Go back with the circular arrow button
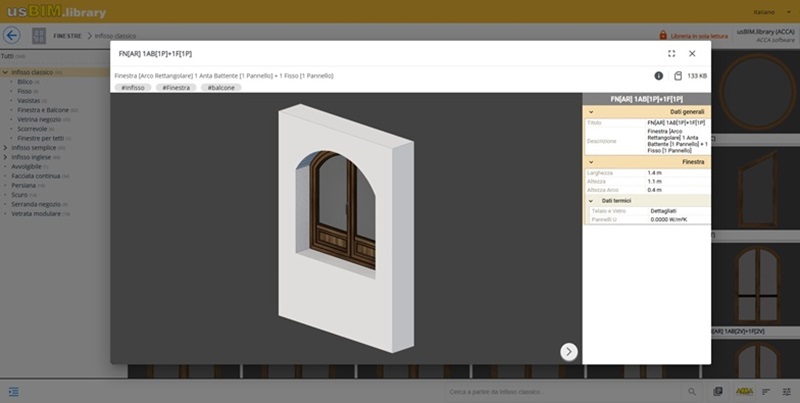 [x=12, y=35]
